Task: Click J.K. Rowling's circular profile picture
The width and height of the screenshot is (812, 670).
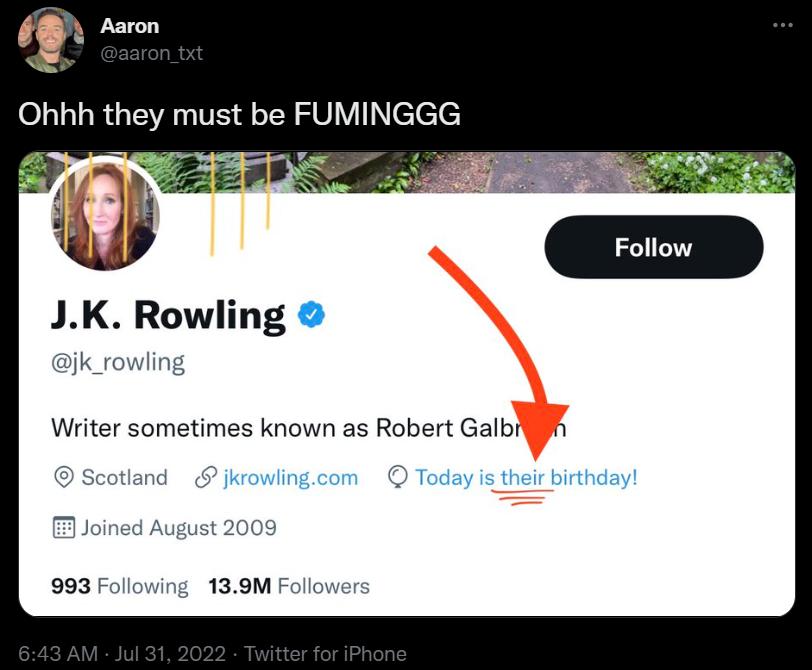Action: pos(107,221)
